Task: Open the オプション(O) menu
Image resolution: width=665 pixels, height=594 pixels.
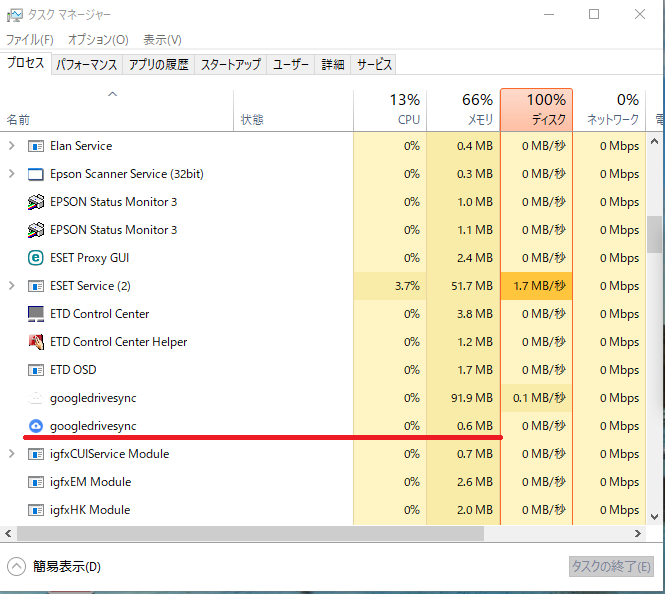Action: click(98, 40)
